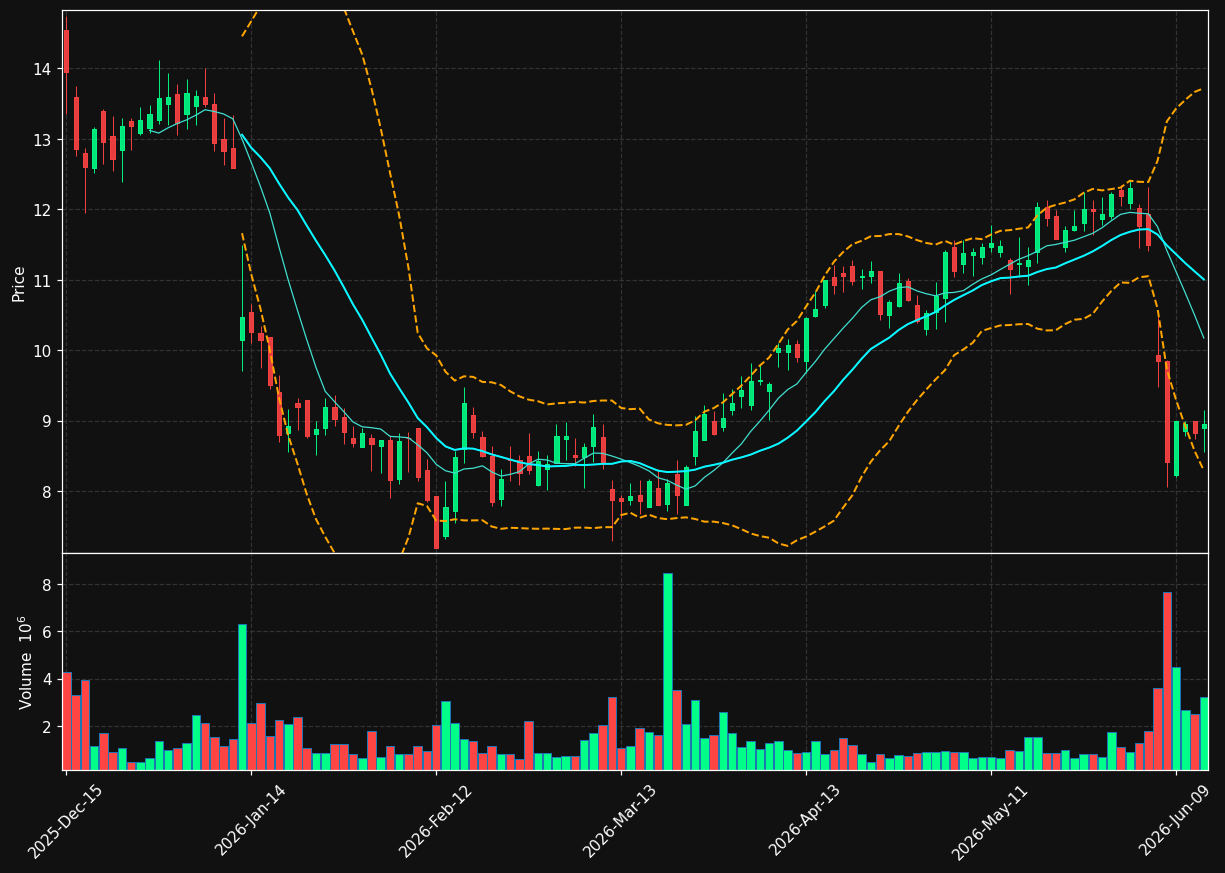Viewport: 1225px width, 873px height.
Task: Click the volume tick label 2
Action: tap(47, 727)
